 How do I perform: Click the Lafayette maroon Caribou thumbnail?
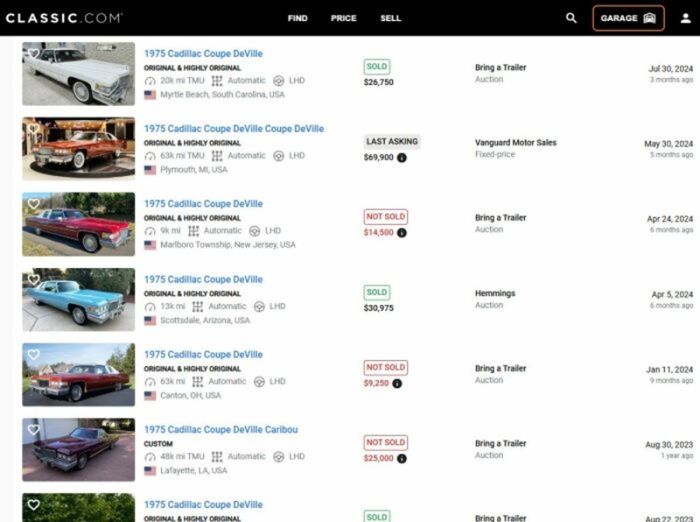tap(78, 450)
